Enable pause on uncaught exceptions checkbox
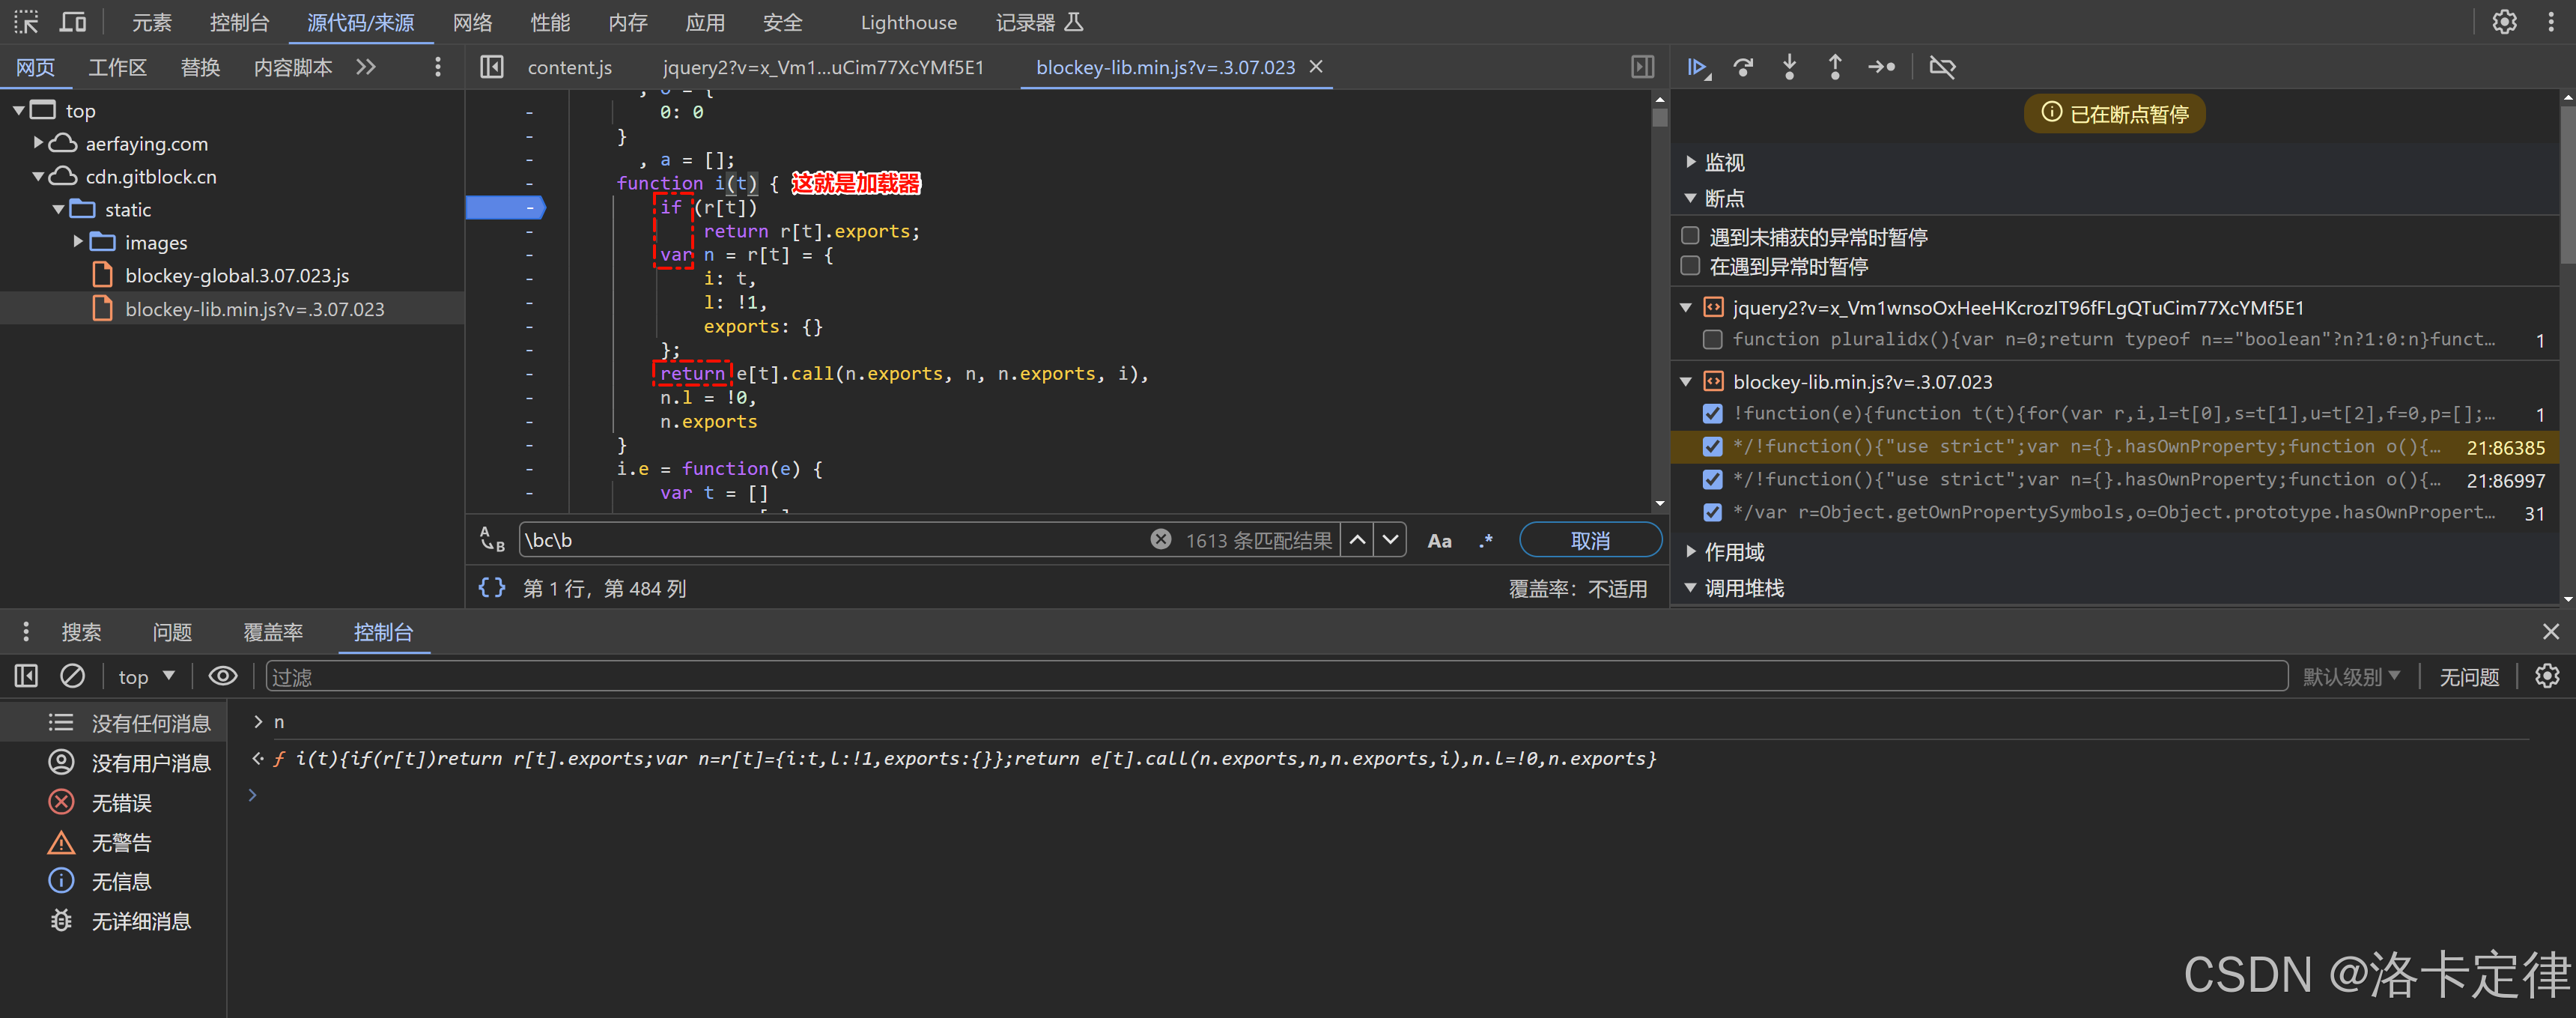This screenshot has width=2576, height=1018. coord(1690,236)
